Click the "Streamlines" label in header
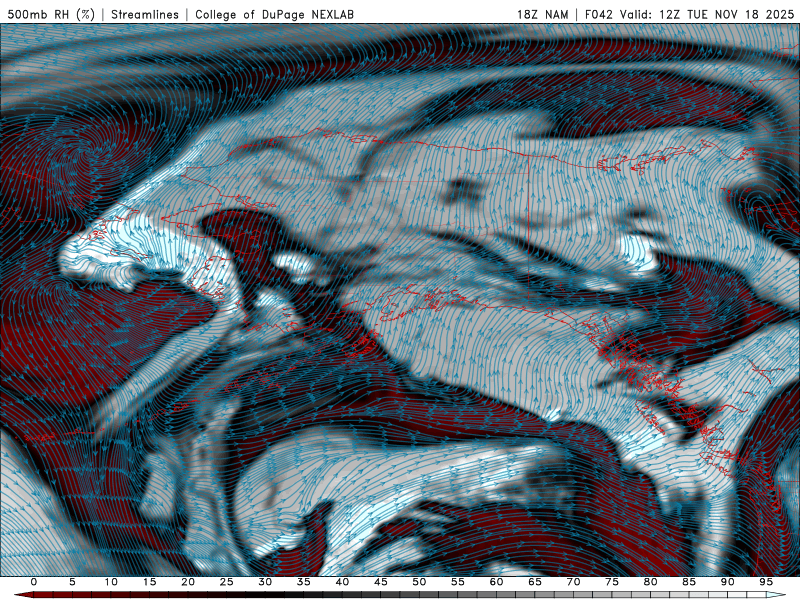The height and width of the screenshot is (600, 800). 145,14
